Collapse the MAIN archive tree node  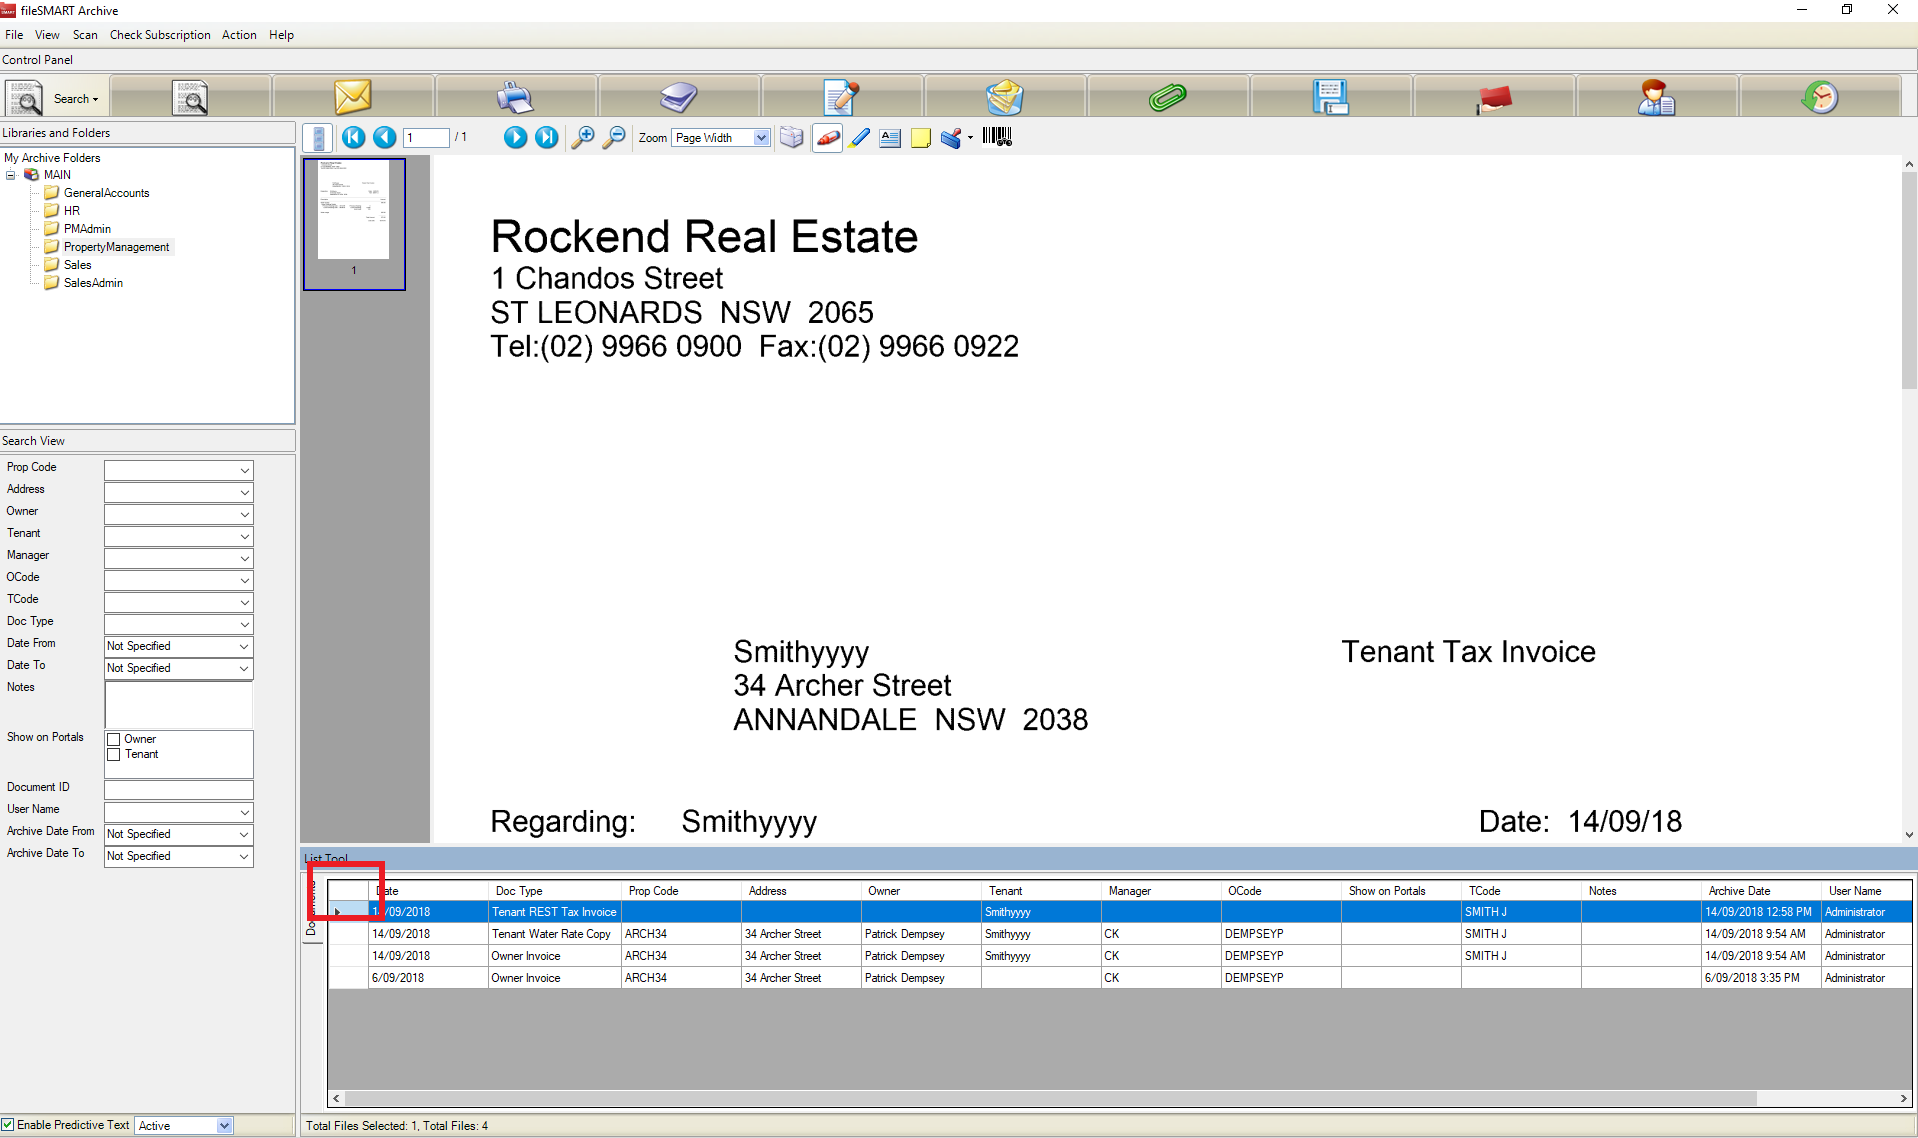pos(11,175)
